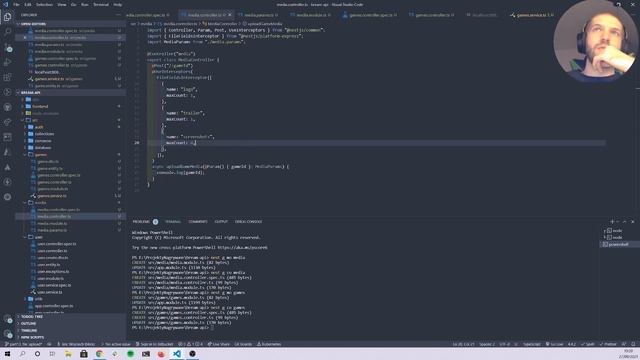Start Live Share from status bar
Viewport: 640px width, 360px height.
pos(218,344)
